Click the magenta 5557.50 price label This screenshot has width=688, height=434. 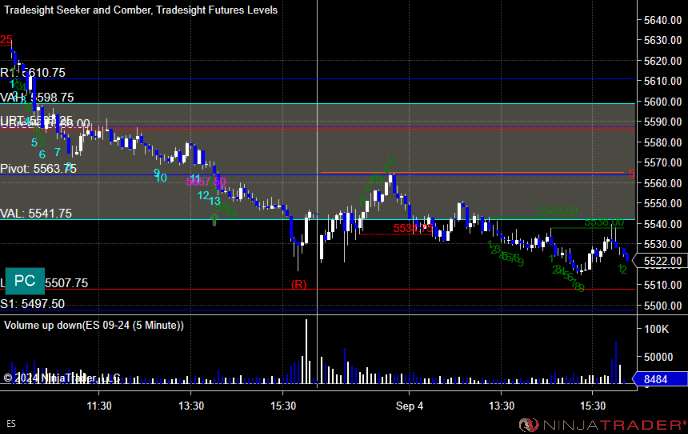click(206, 181)
